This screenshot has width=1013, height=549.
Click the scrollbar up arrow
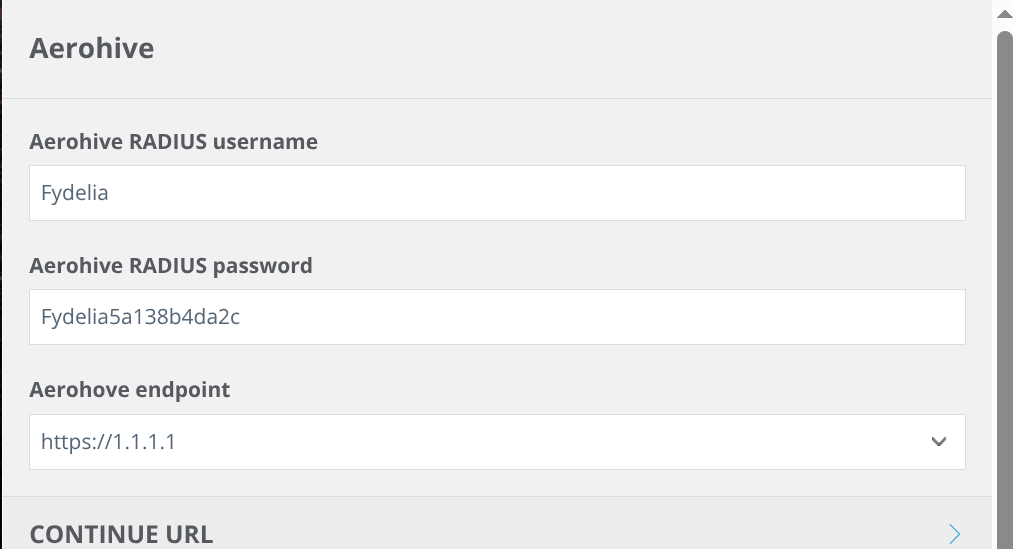pyautogui.click(x=1004, y=14)
